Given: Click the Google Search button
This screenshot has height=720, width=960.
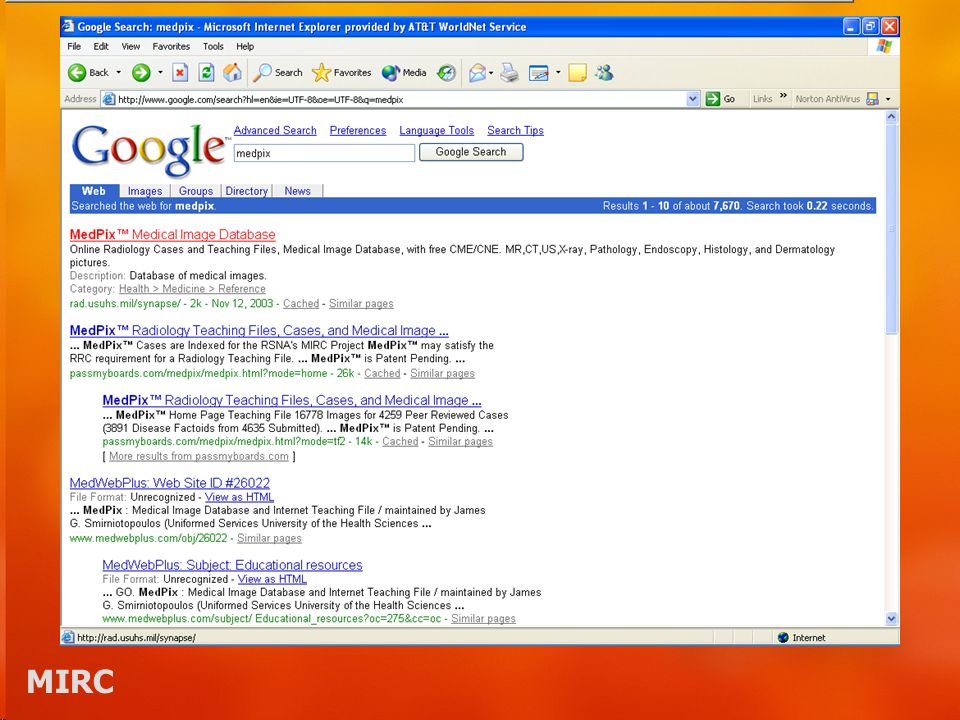Looking at the screenshot, I should point(471,152).
